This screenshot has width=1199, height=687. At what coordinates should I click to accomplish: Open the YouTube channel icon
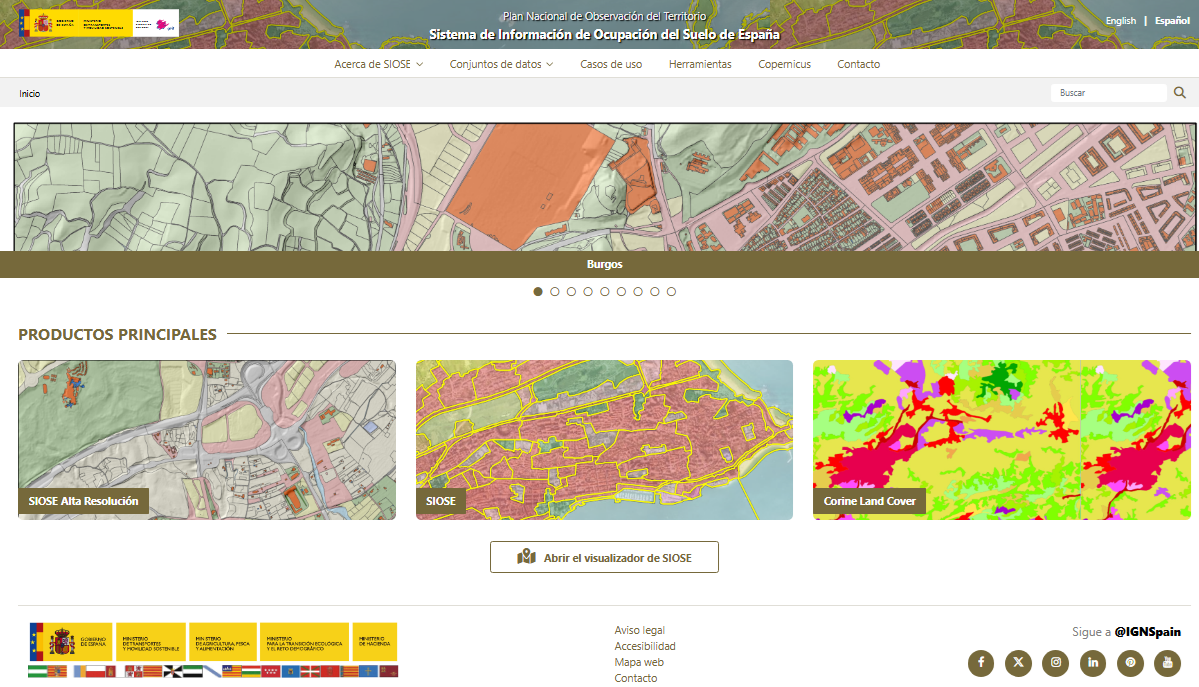coord(1167,662)
